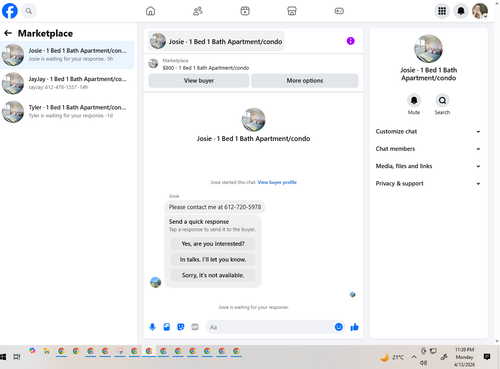Open Windows Start button

point(3,357)
